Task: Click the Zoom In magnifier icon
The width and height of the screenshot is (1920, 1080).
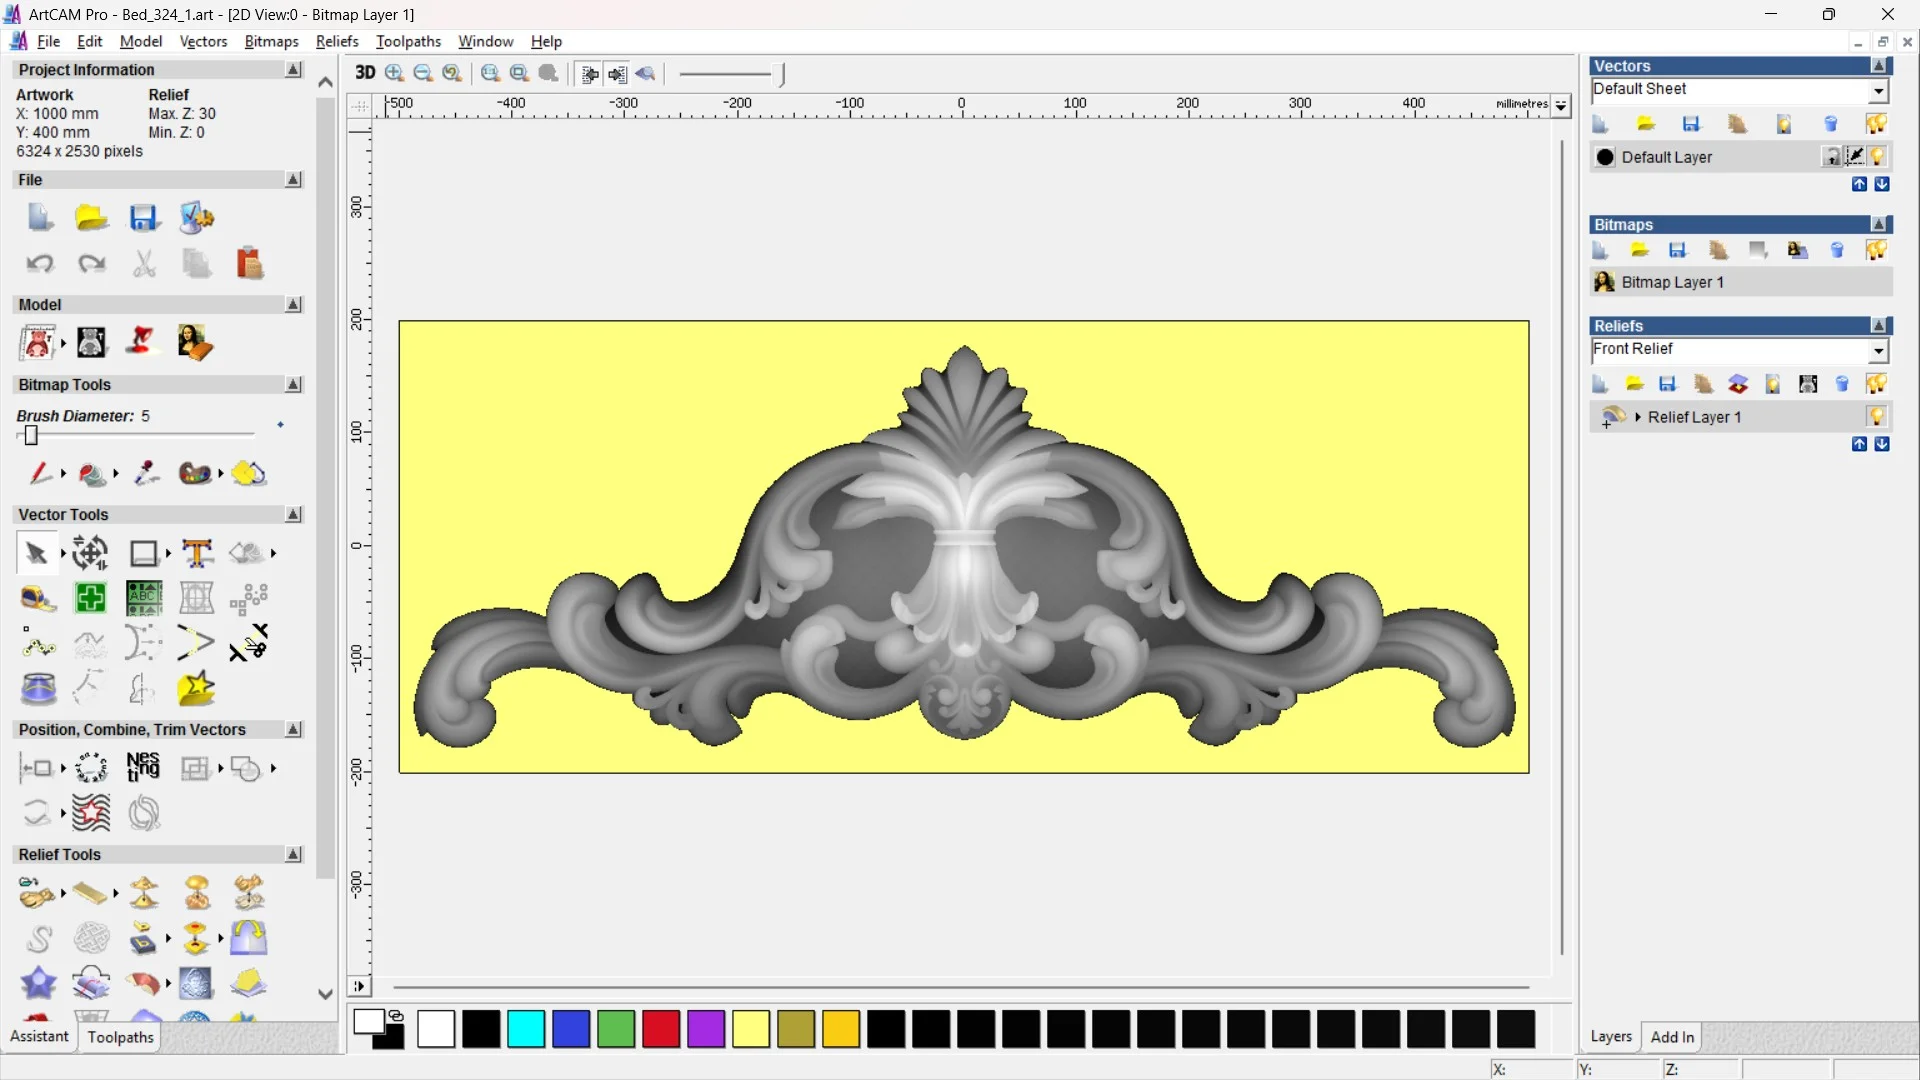Action: coord(395,73)
